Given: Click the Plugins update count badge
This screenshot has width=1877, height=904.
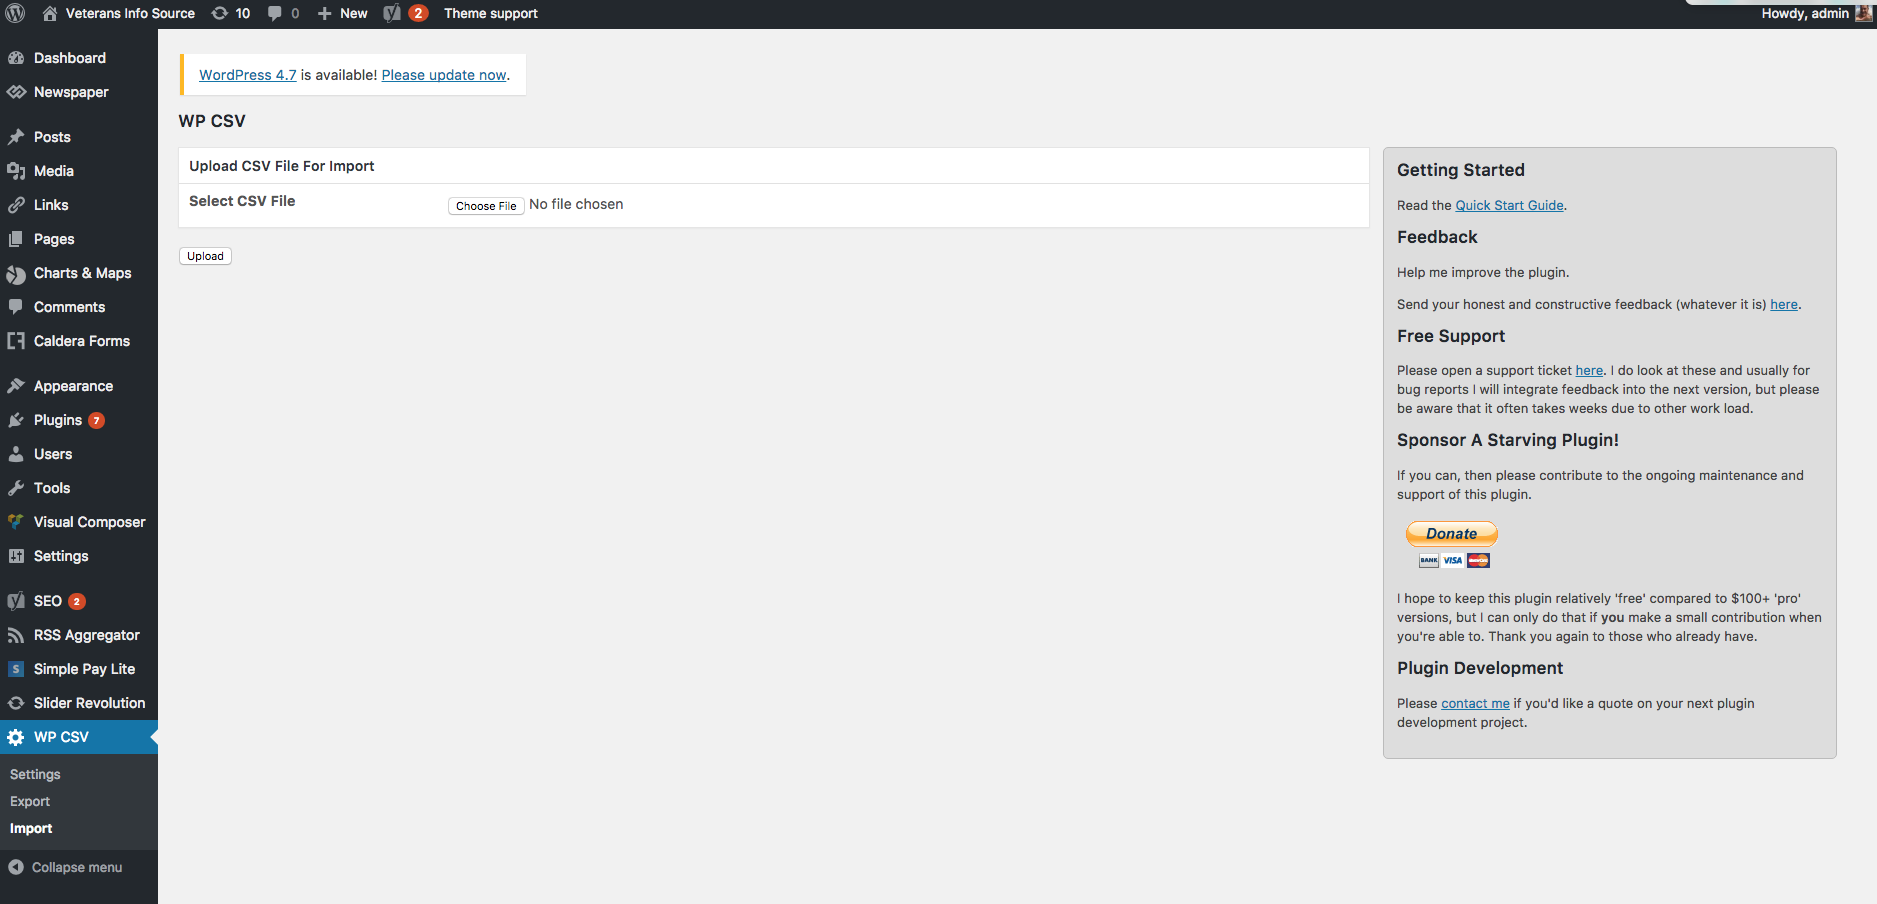Looking at the screenshot, I should 96,420.
